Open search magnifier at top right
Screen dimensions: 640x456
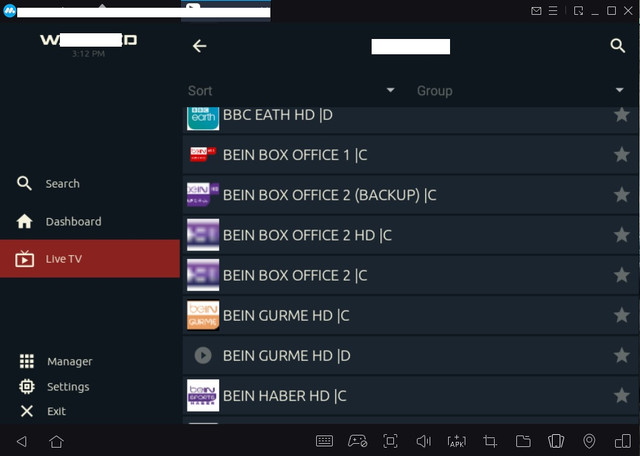pos(618,46)
